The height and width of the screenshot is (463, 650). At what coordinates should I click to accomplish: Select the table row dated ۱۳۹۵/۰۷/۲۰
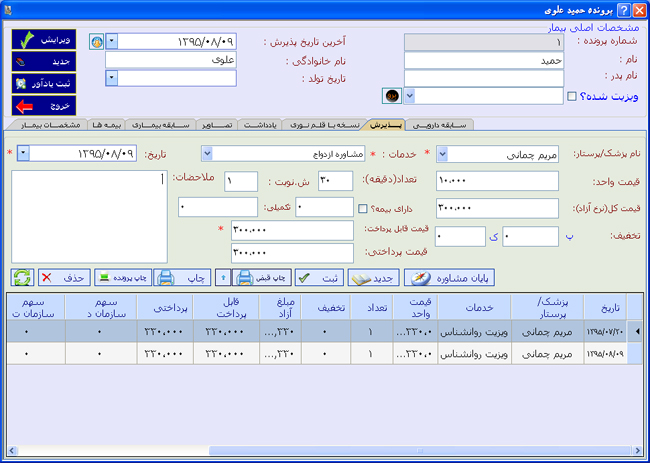tap(325, 331)
